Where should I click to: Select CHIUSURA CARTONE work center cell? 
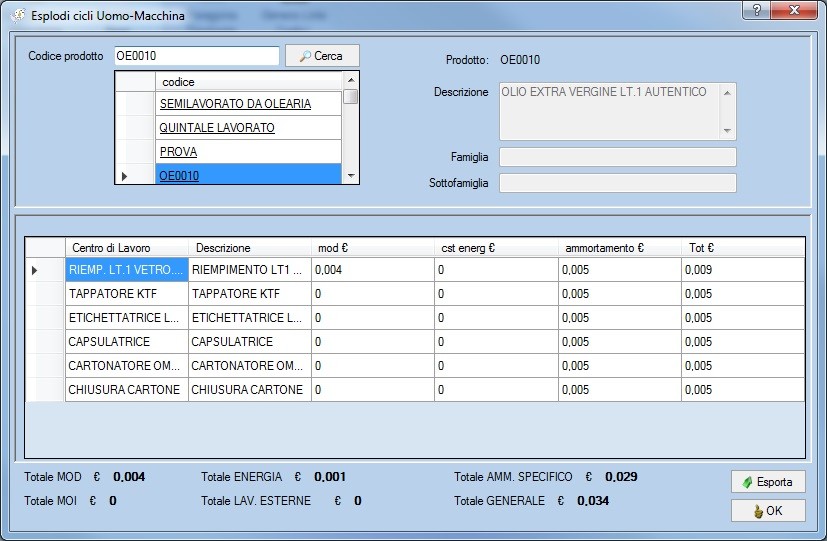127,390
